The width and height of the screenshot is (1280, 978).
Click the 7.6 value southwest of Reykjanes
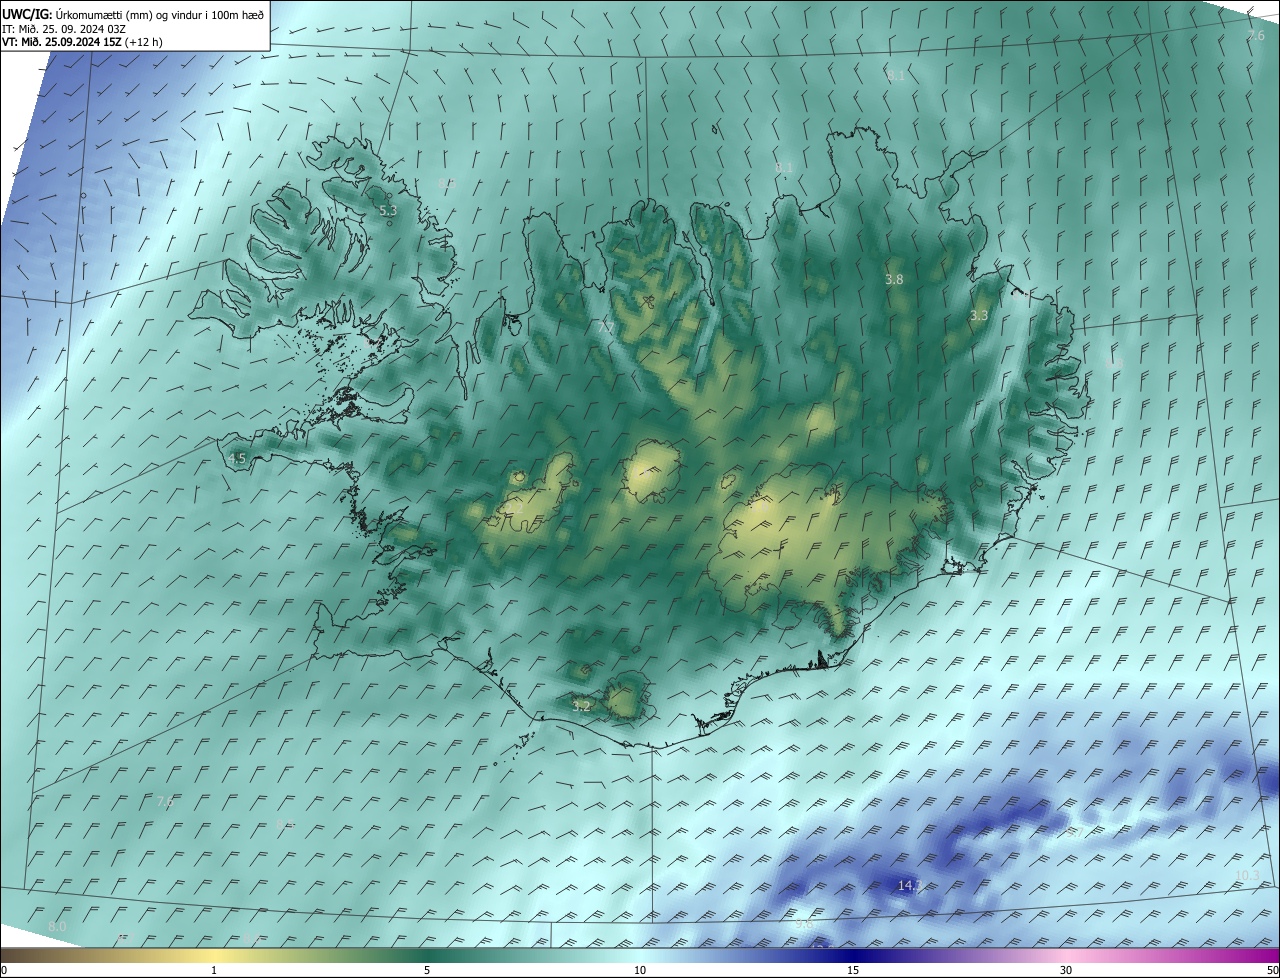[165, 802]
